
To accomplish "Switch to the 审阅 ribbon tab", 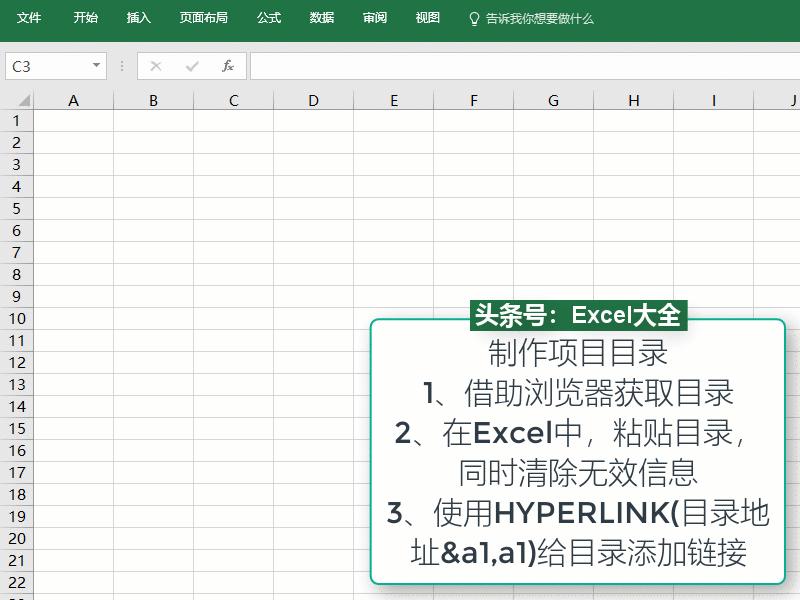I will pyautogui.click(x=374, y=17).
